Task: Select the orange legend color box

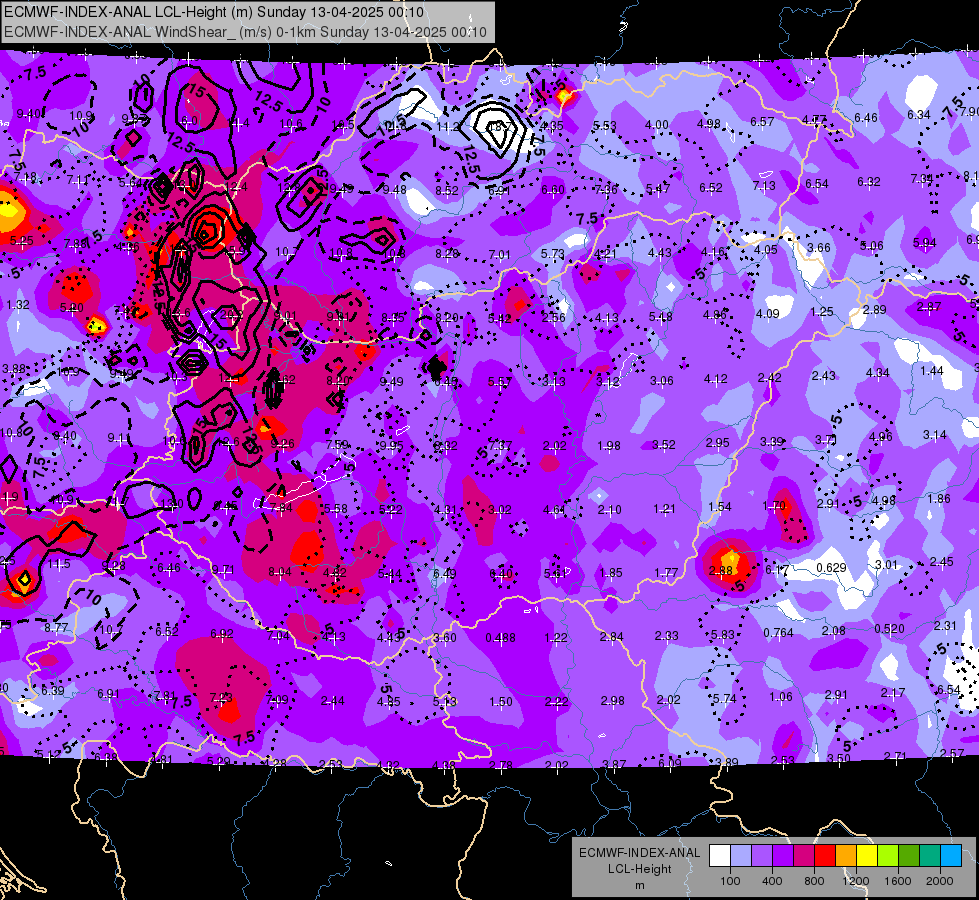Action: pyautogui.click(x=846, y=856)
